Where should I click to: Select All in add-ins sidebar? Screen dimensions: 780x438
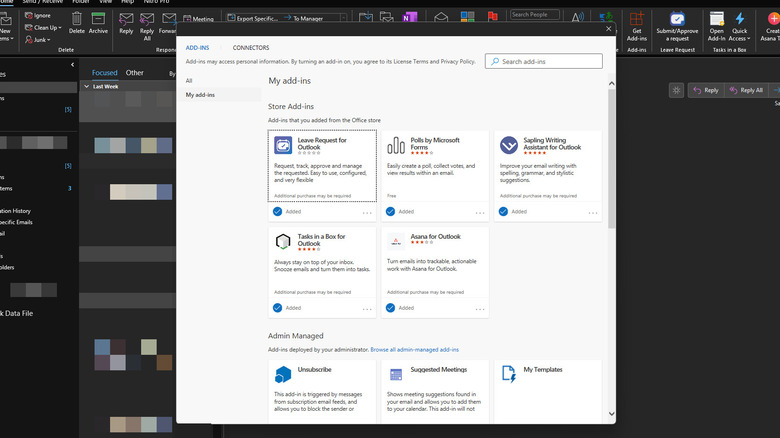click(x=189, y=81)
